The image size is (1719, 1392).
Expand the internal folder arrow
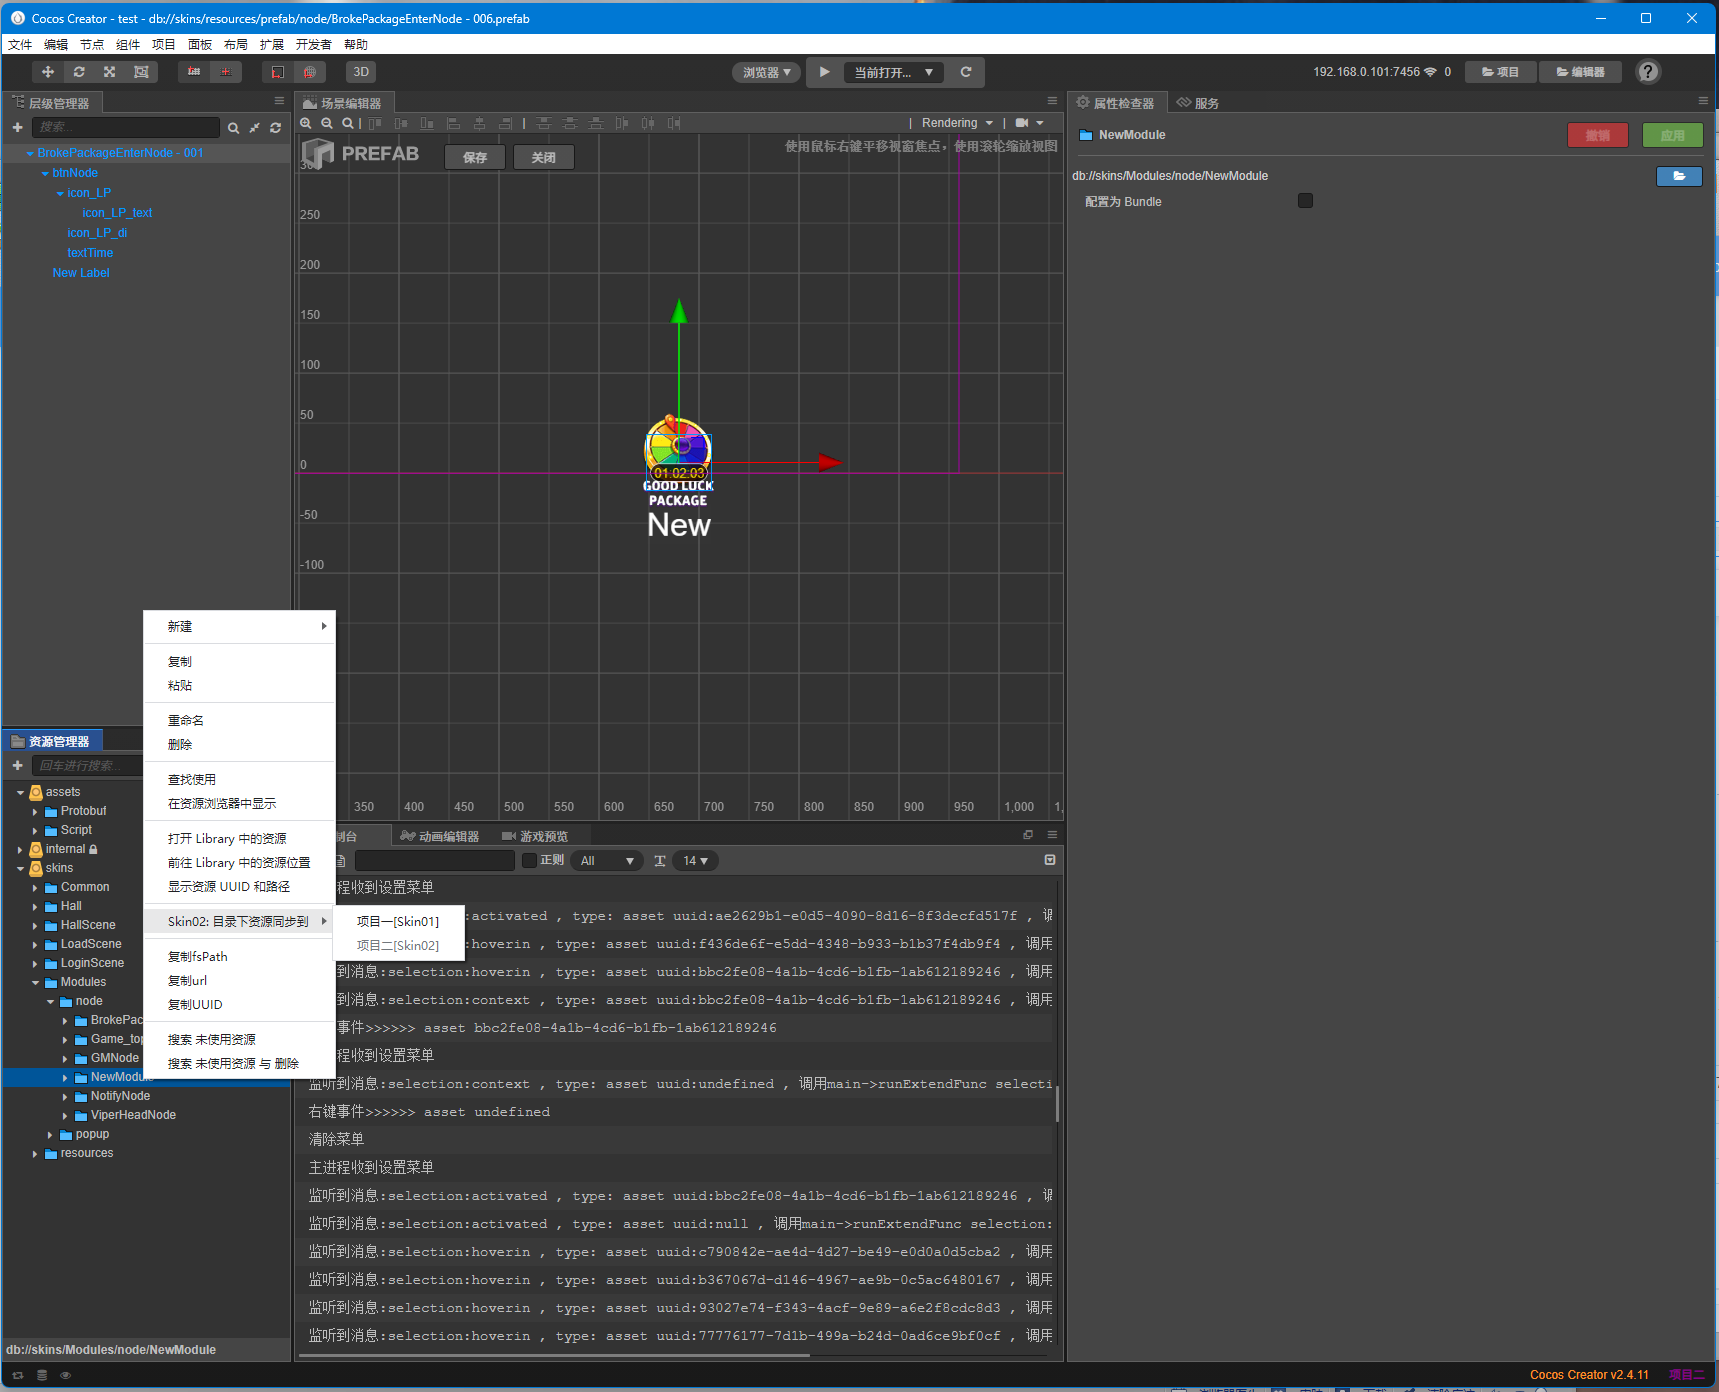tap(20, 850)
